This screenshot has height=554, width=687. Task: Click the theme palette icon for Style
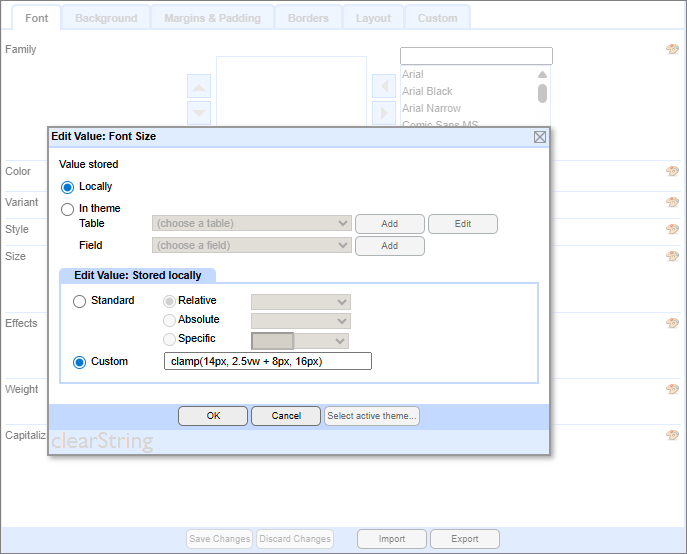pyautogui.click(x=672, y=229)
